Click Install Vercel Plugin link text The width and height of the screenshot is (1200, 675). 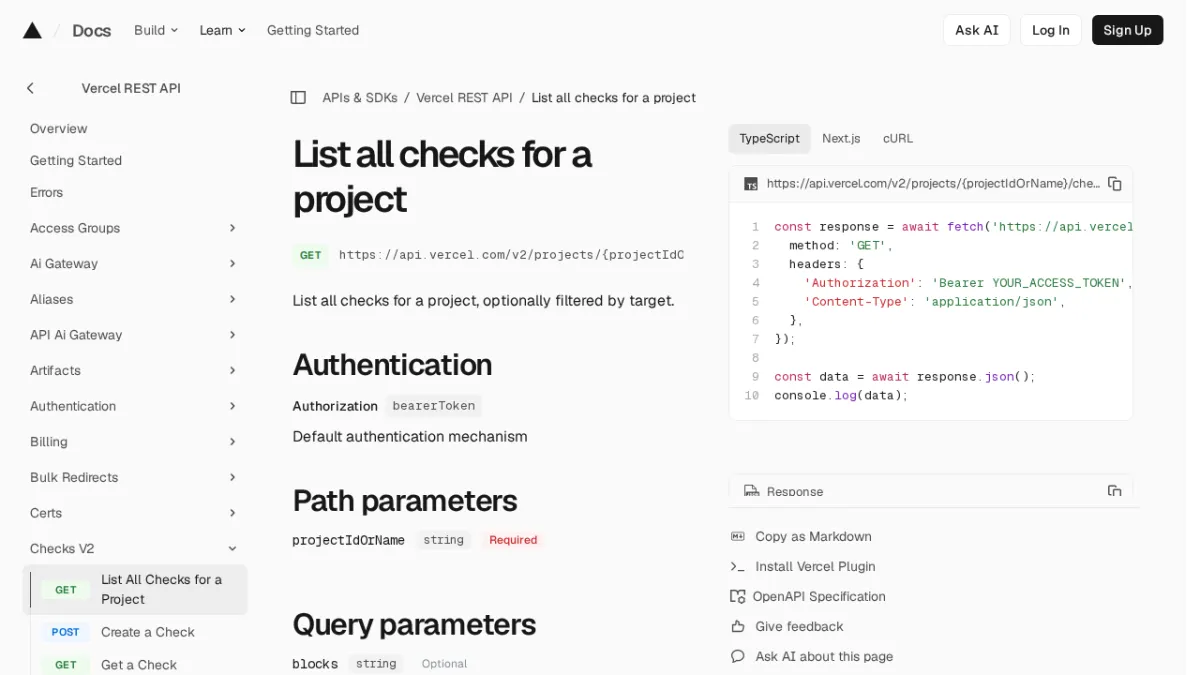[815, 567]
